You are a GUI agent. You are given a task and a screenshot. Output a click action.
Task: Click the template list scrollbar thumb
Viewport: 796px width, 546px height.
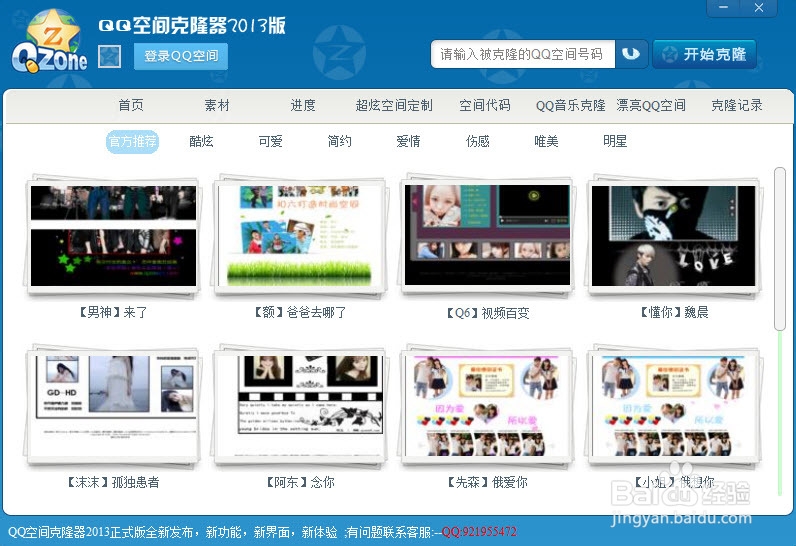pos(779,249)
